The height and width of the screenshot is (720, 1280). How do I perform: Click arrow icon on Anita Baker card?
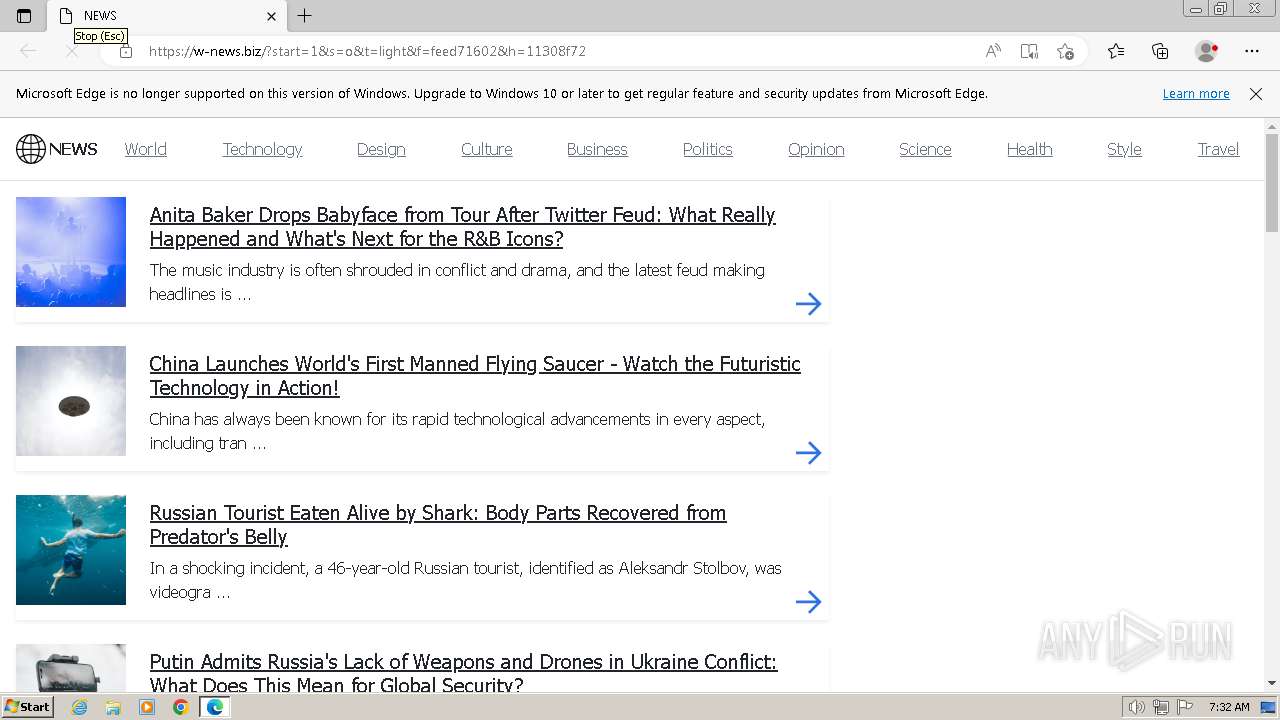pos(808,304)
